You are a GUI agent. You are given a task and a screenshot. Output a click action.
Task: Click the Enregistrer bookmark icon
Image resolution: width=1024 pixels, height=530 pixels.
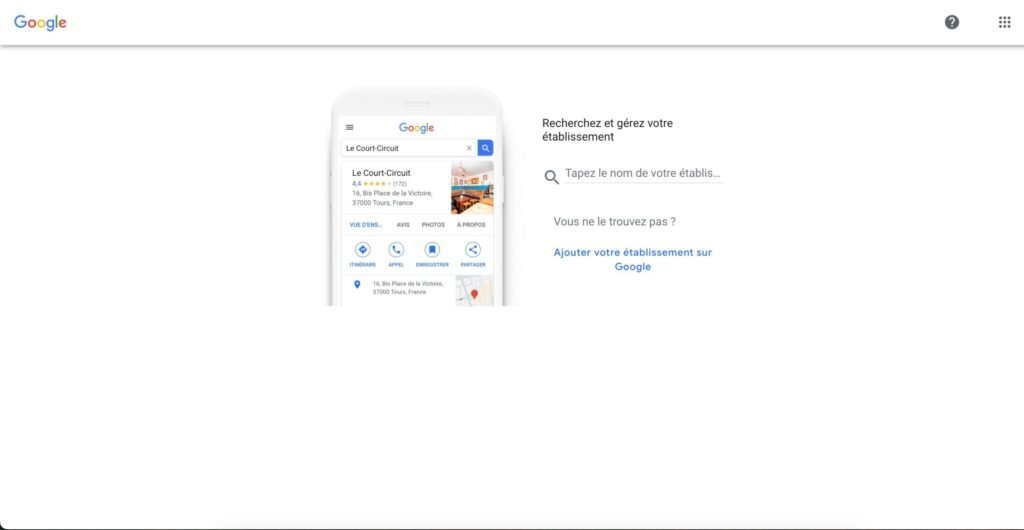(x=432, y=250)
